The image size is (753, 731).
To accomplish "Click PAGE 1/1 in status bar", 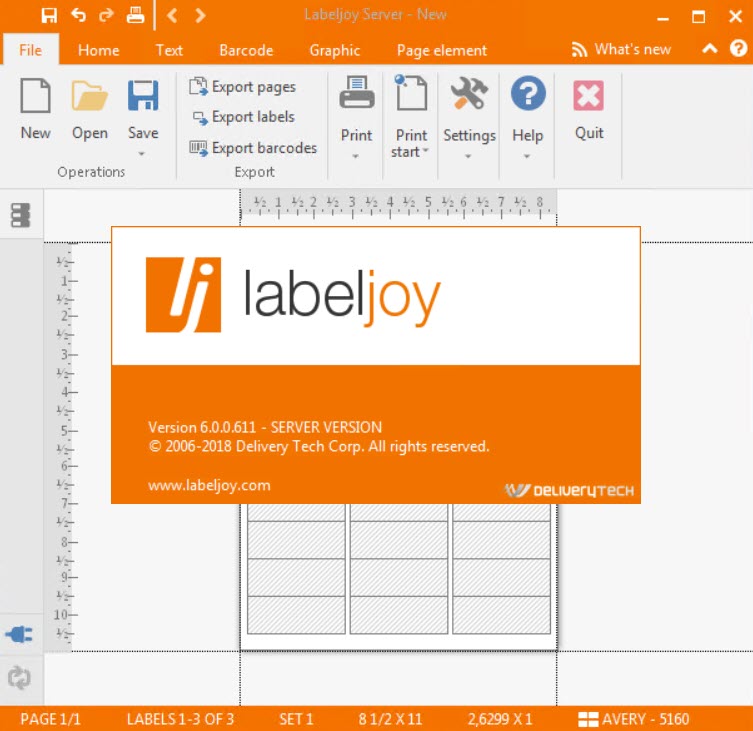I will 50,719.
